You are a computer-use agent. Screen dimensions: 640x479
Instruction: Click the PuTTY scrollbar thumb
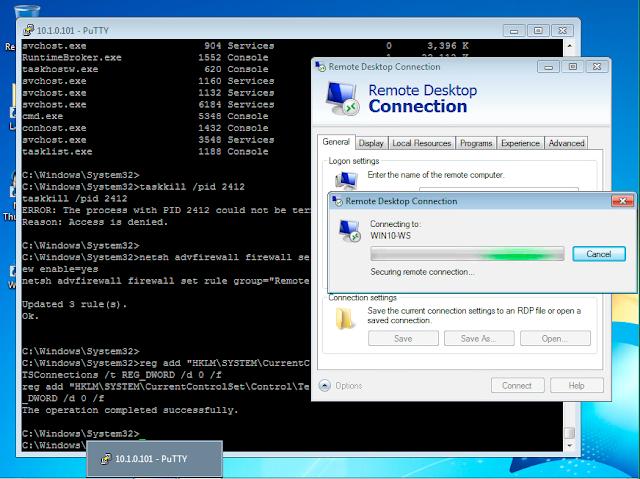(x=569, y=432)
